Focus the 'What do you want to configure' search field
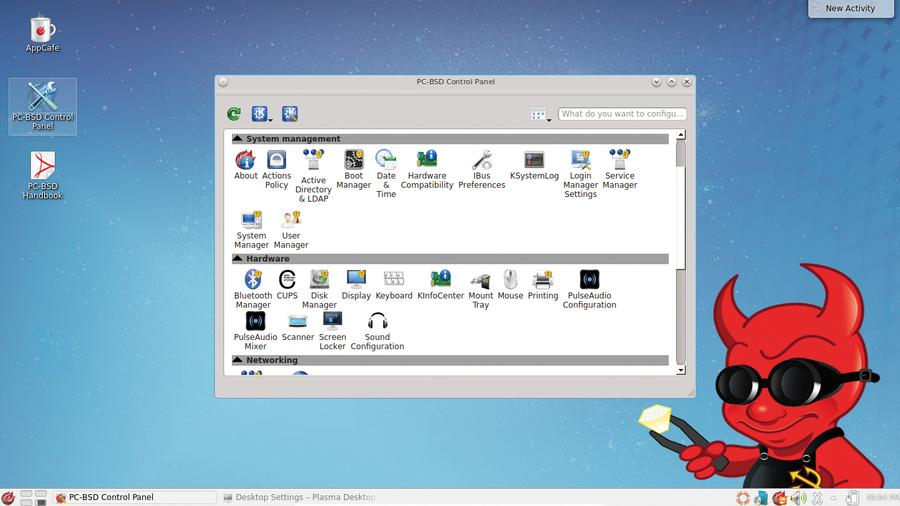The width and height of the screenshot is (900, 506). click(622, 114)
